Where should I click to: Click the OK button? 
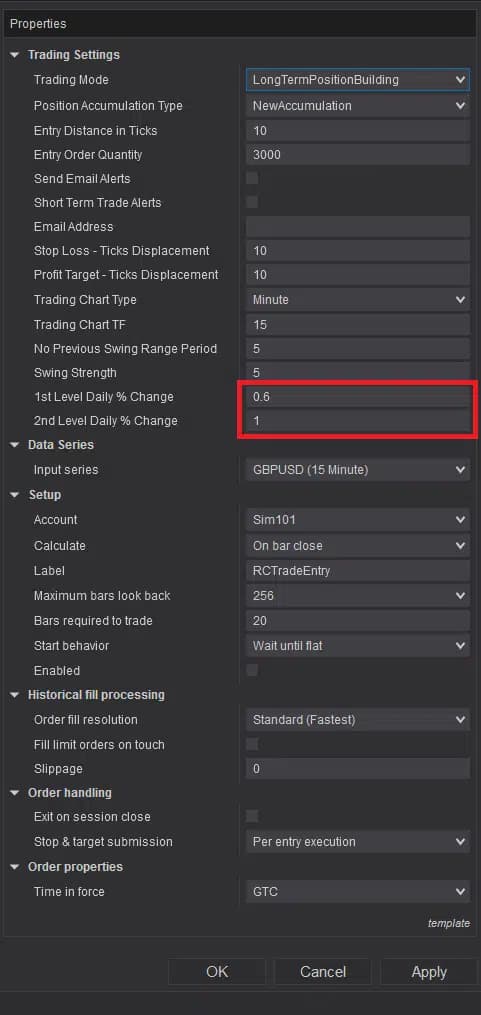click(x=217, y=972)
